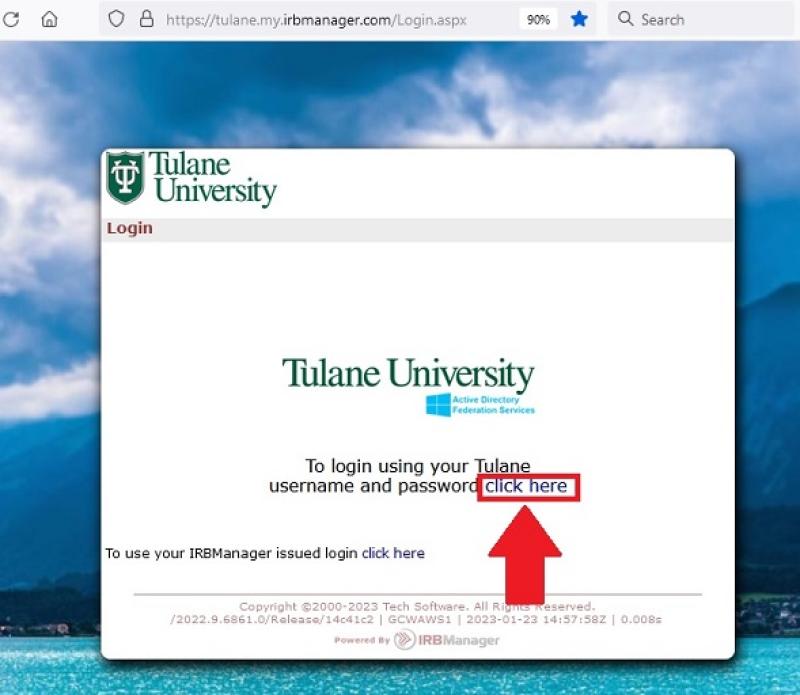Click the magnifier icon in Search box
Viewport: 800px width, 695px height.
point(625,19)
